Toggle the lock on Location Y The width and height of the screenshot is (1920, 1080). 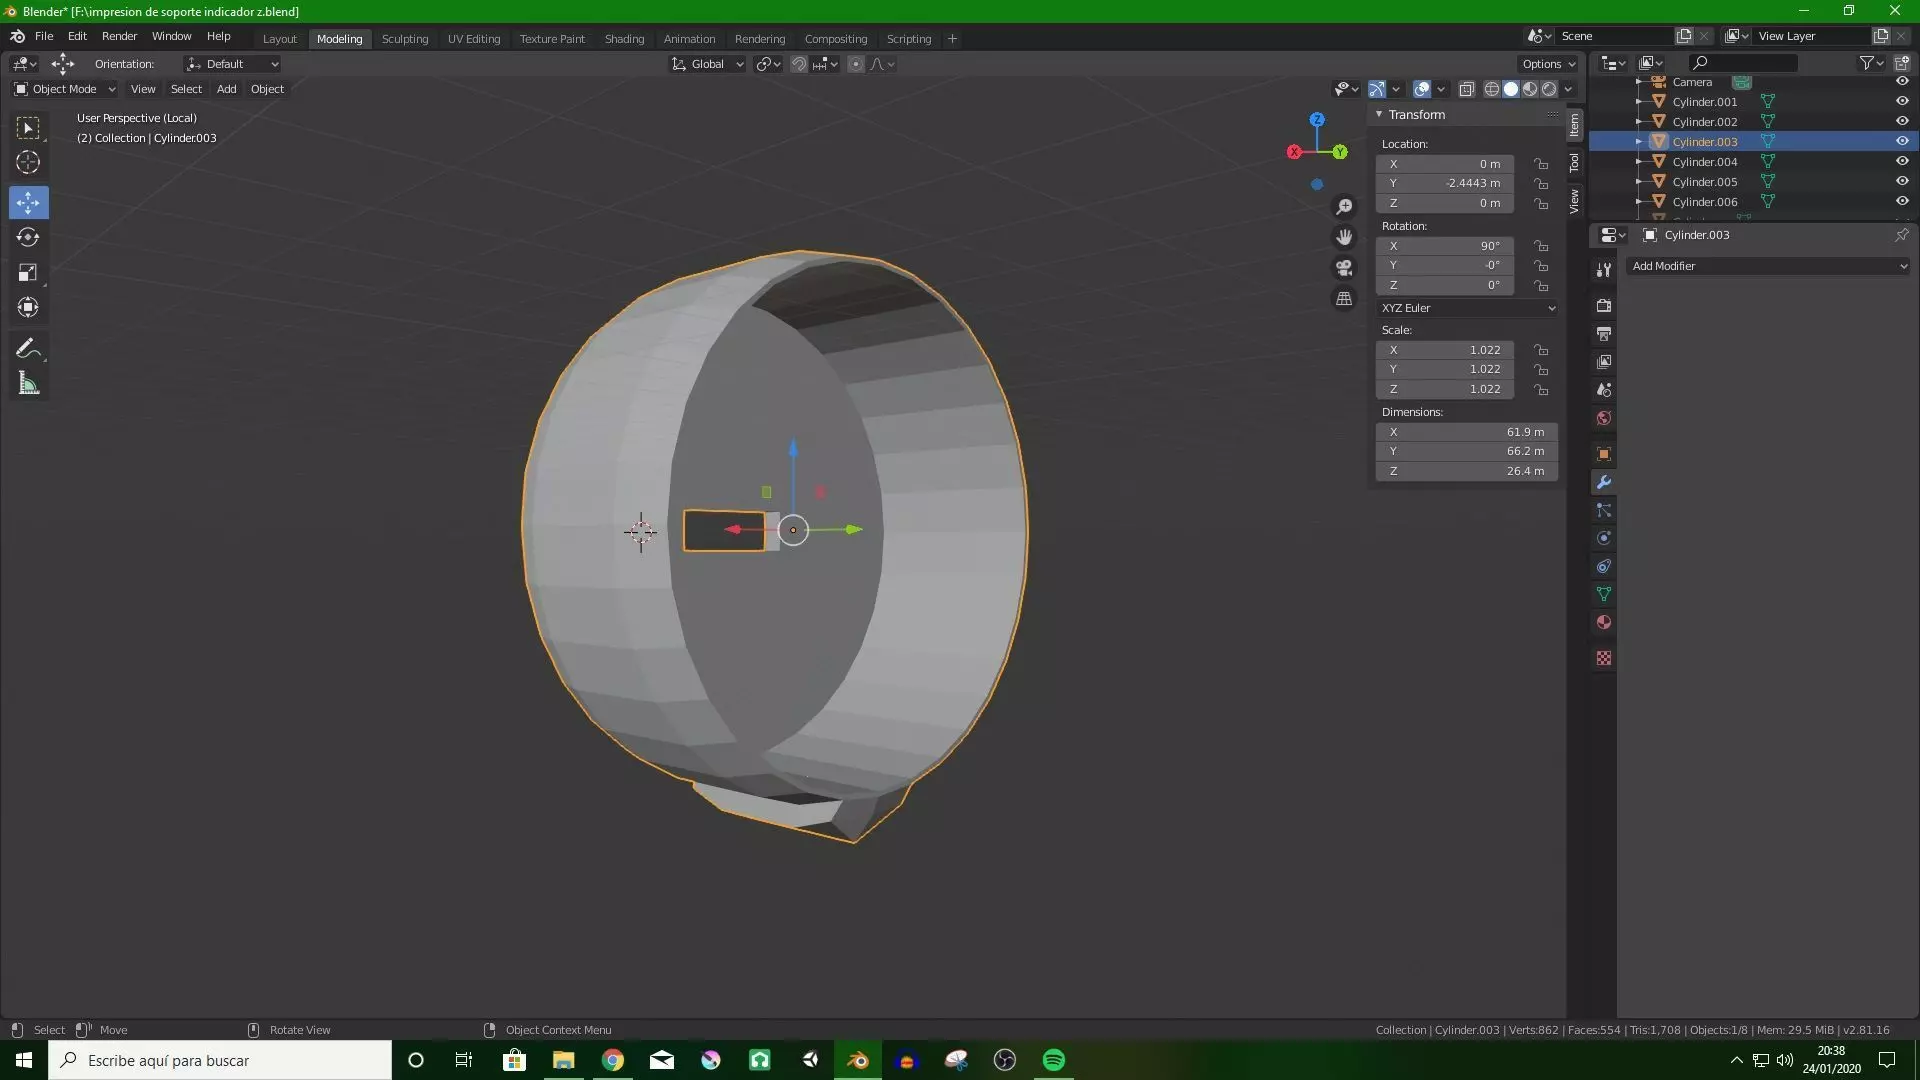(1541, 184)
